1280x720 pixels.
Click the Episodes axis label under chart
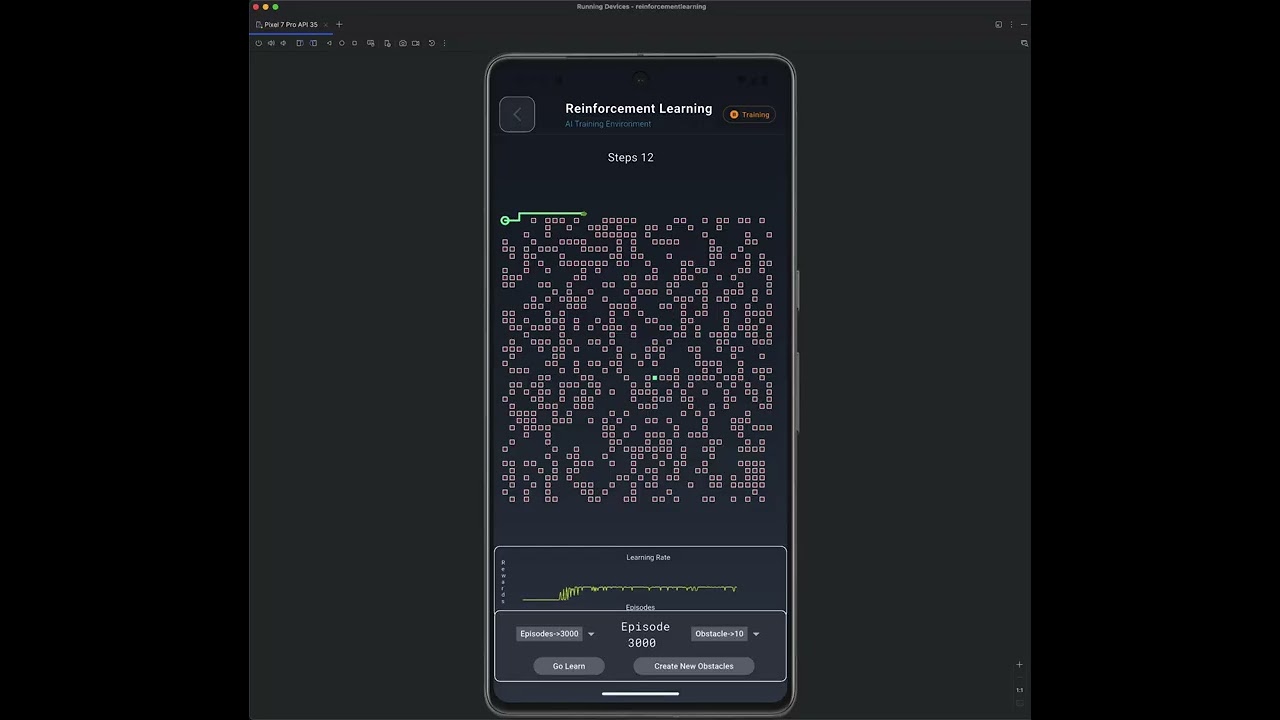tap(640, 607)
